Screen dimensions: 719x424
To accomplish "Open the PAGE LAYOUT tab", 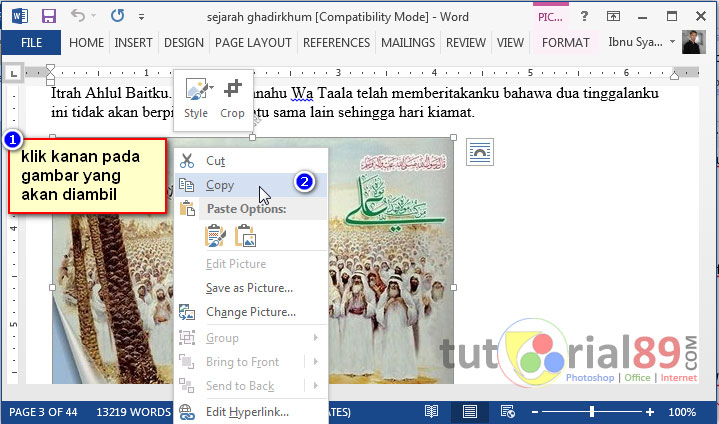I will (x=253, y=43).
